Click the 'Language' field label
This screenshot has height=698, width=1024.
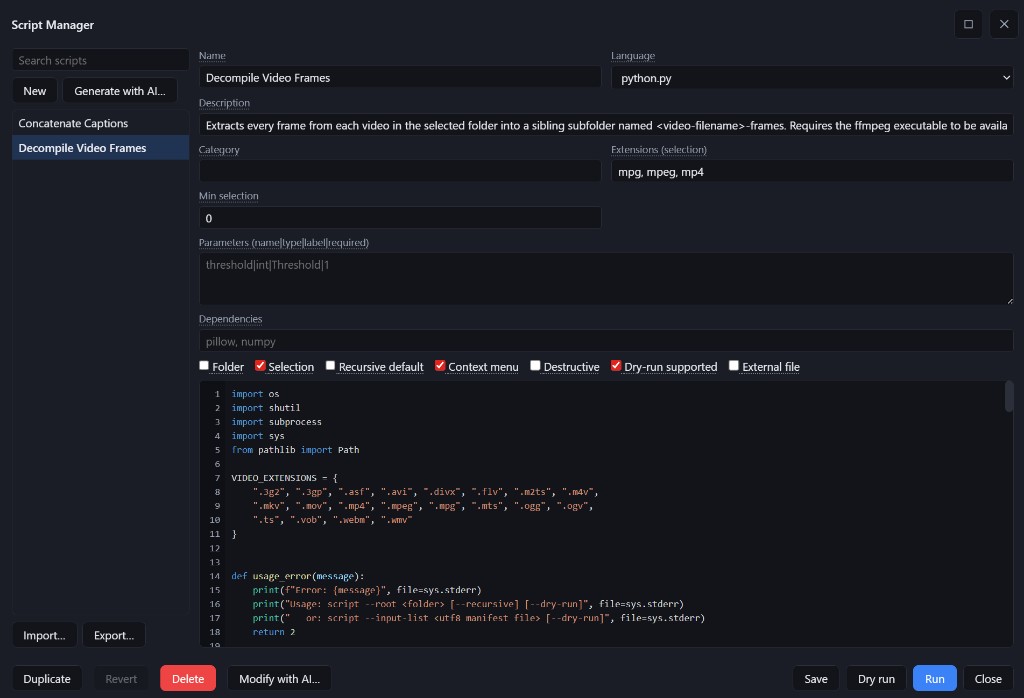pyautogui.click(x=633, y=56)
